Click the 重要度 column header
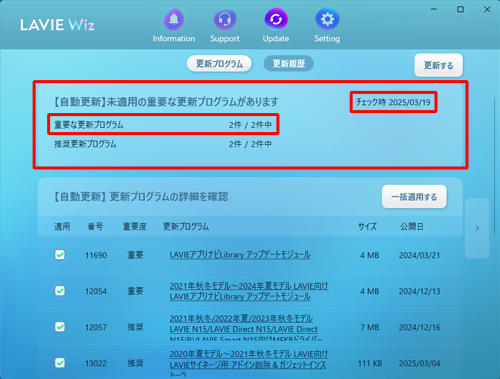500x379 pixels. pos(135,227)
